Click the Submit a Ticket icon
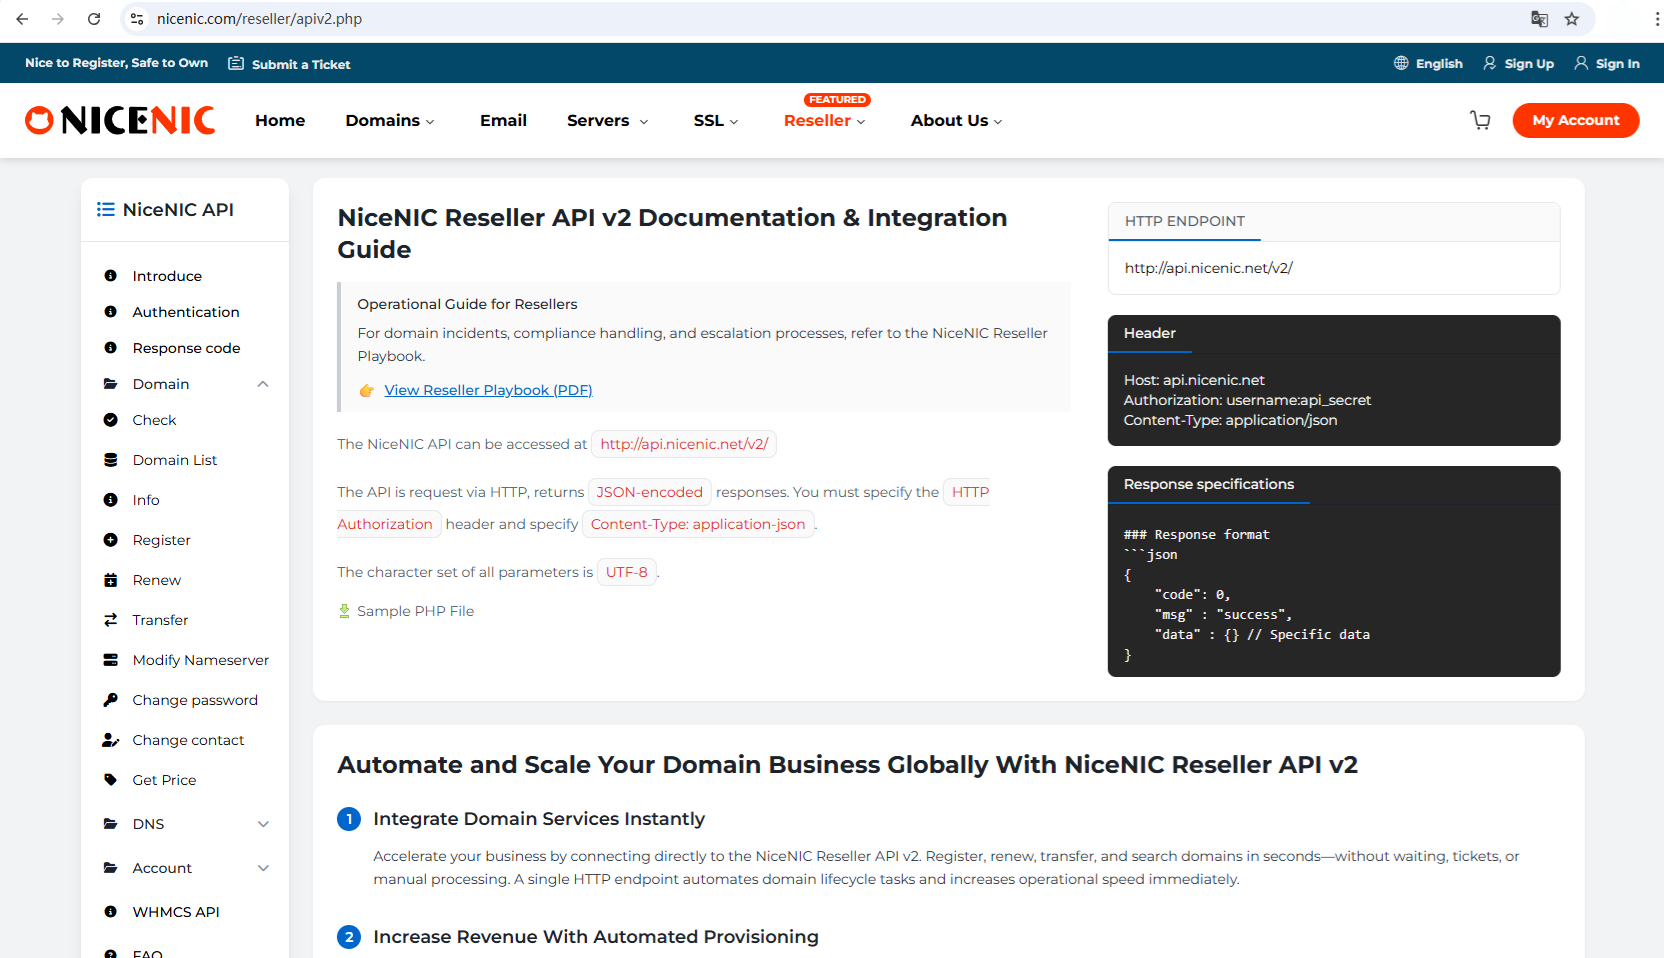 pos(236,63)
